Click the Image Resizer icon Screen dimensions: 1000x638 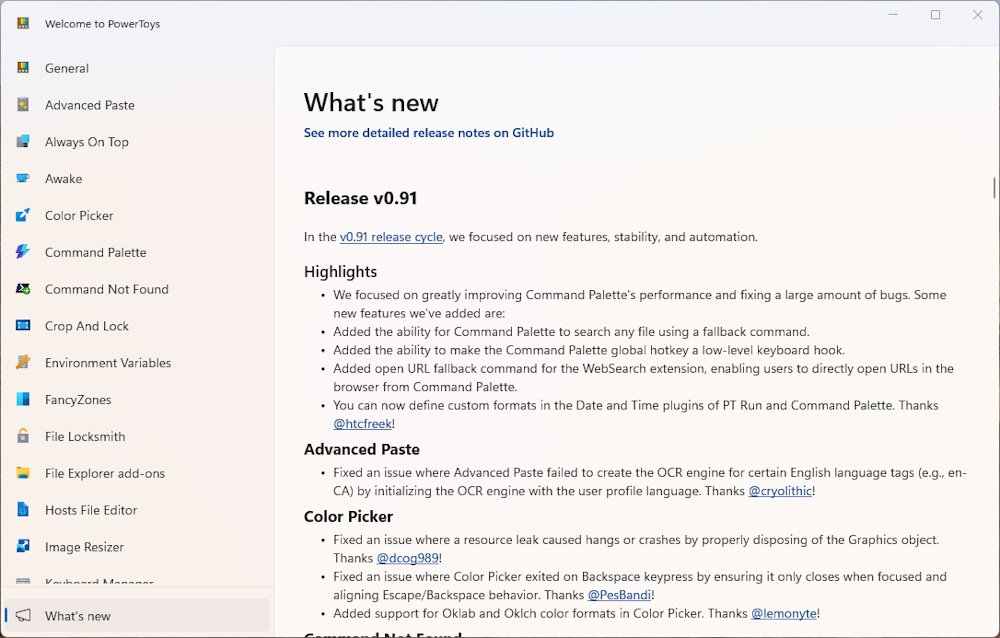[x=23, y=547]
